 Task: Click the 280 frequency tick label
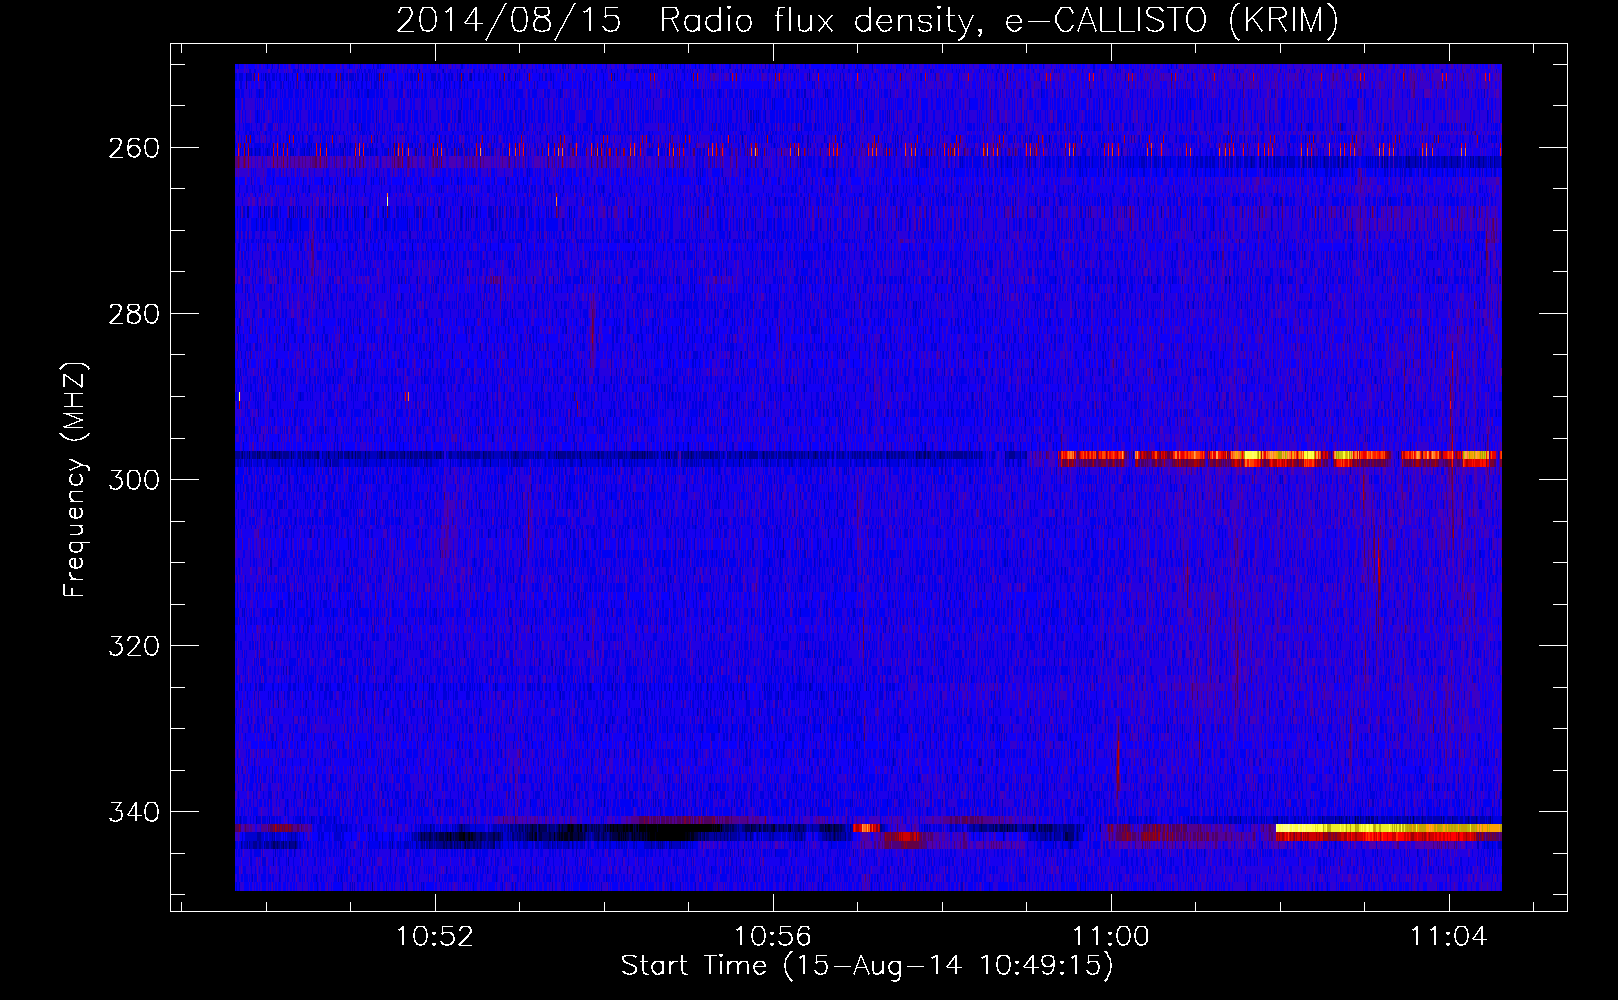point(134,314)
